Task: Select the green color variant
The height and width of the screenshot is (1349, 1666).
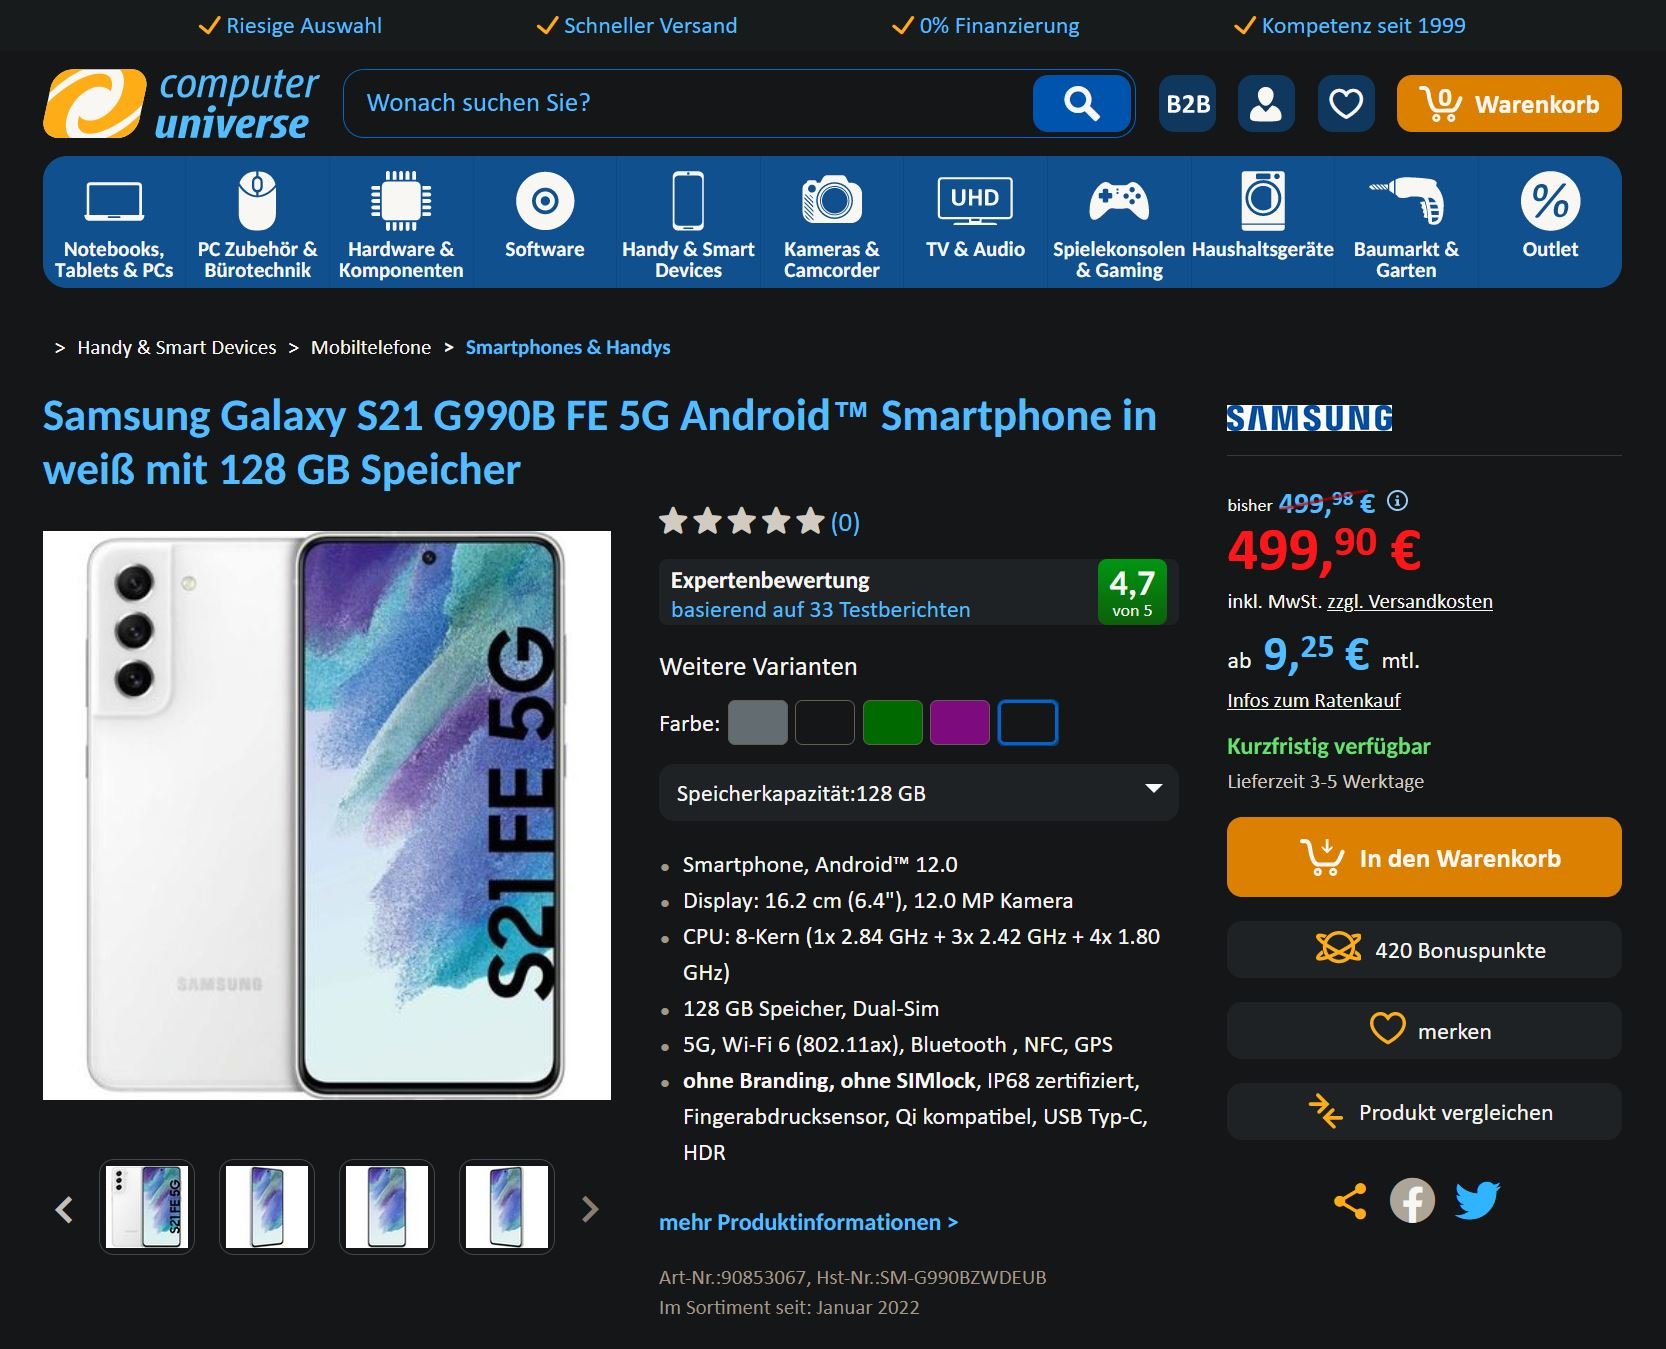Action: (x=893, y=723)
